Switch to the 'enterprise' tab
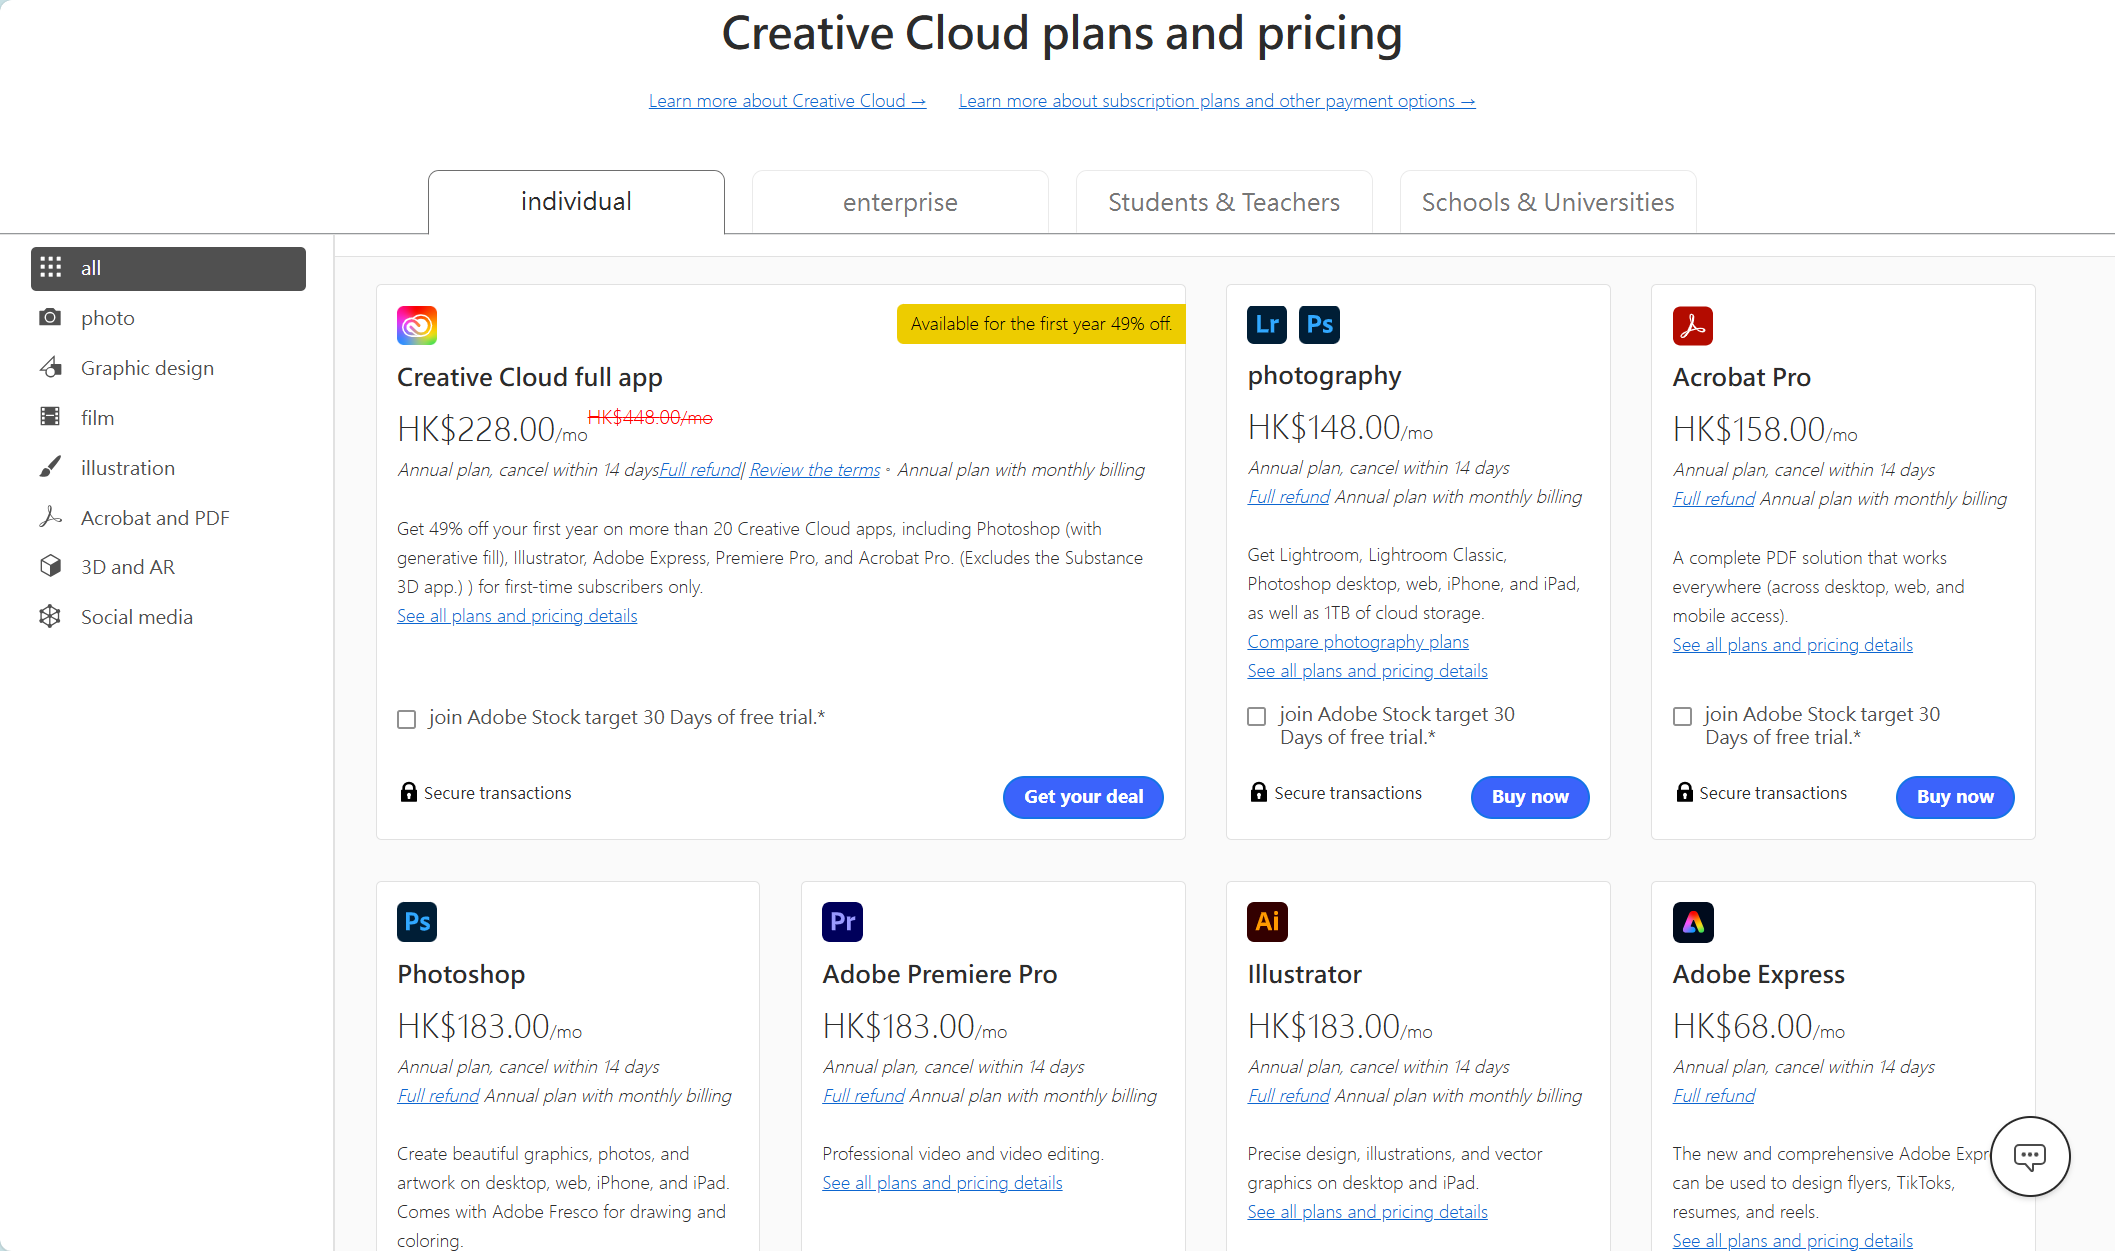The image size is (2115, 1251). point(900,202)
